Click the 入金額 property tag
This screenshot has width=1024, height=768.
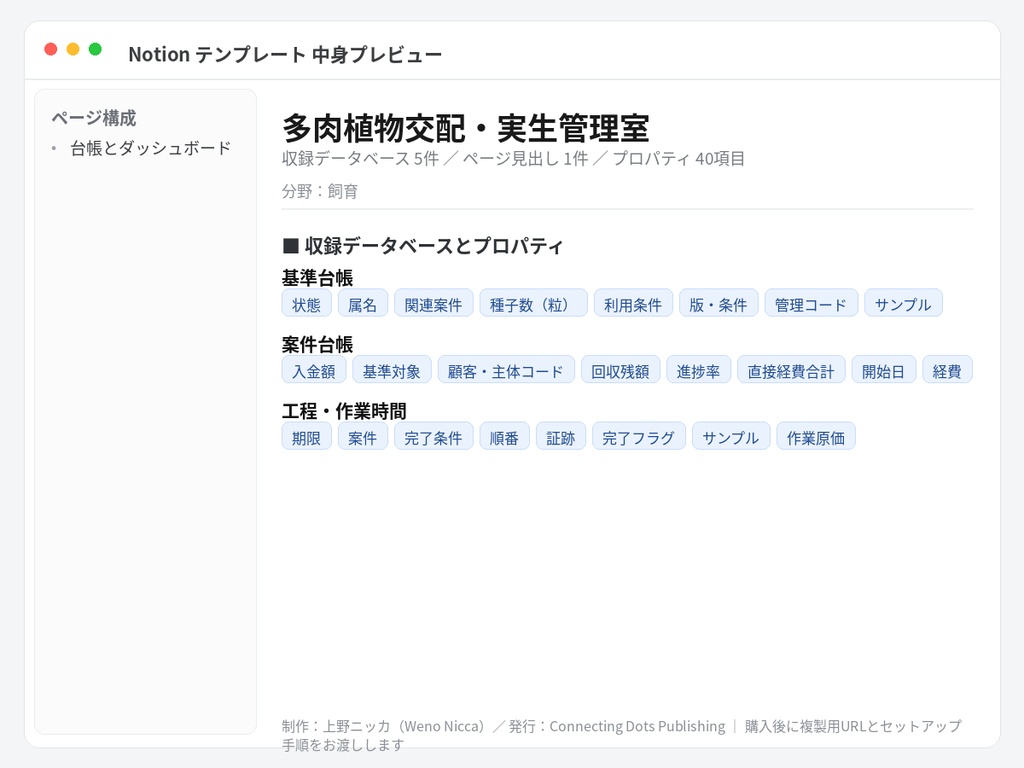point(313,370)
